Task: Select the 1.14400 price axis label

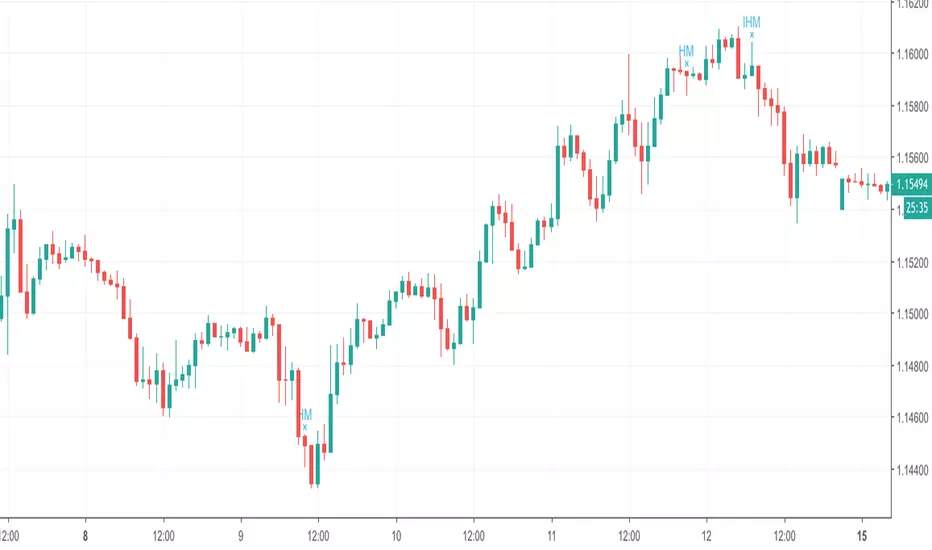Action: 912,471
